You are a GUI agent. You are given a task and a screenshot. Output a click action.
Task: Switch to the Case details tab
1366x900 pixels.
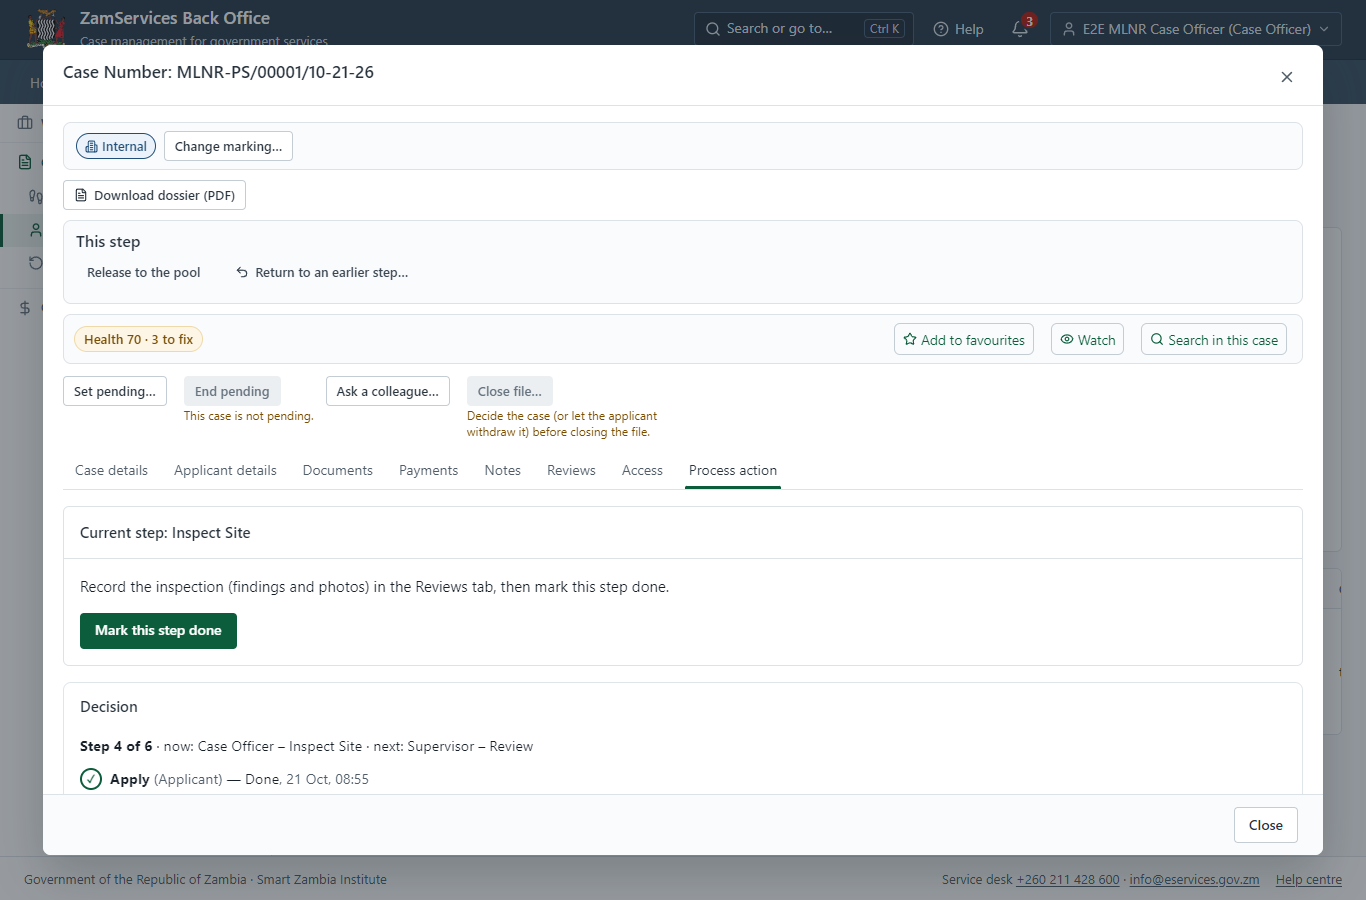tap(112, 470)
